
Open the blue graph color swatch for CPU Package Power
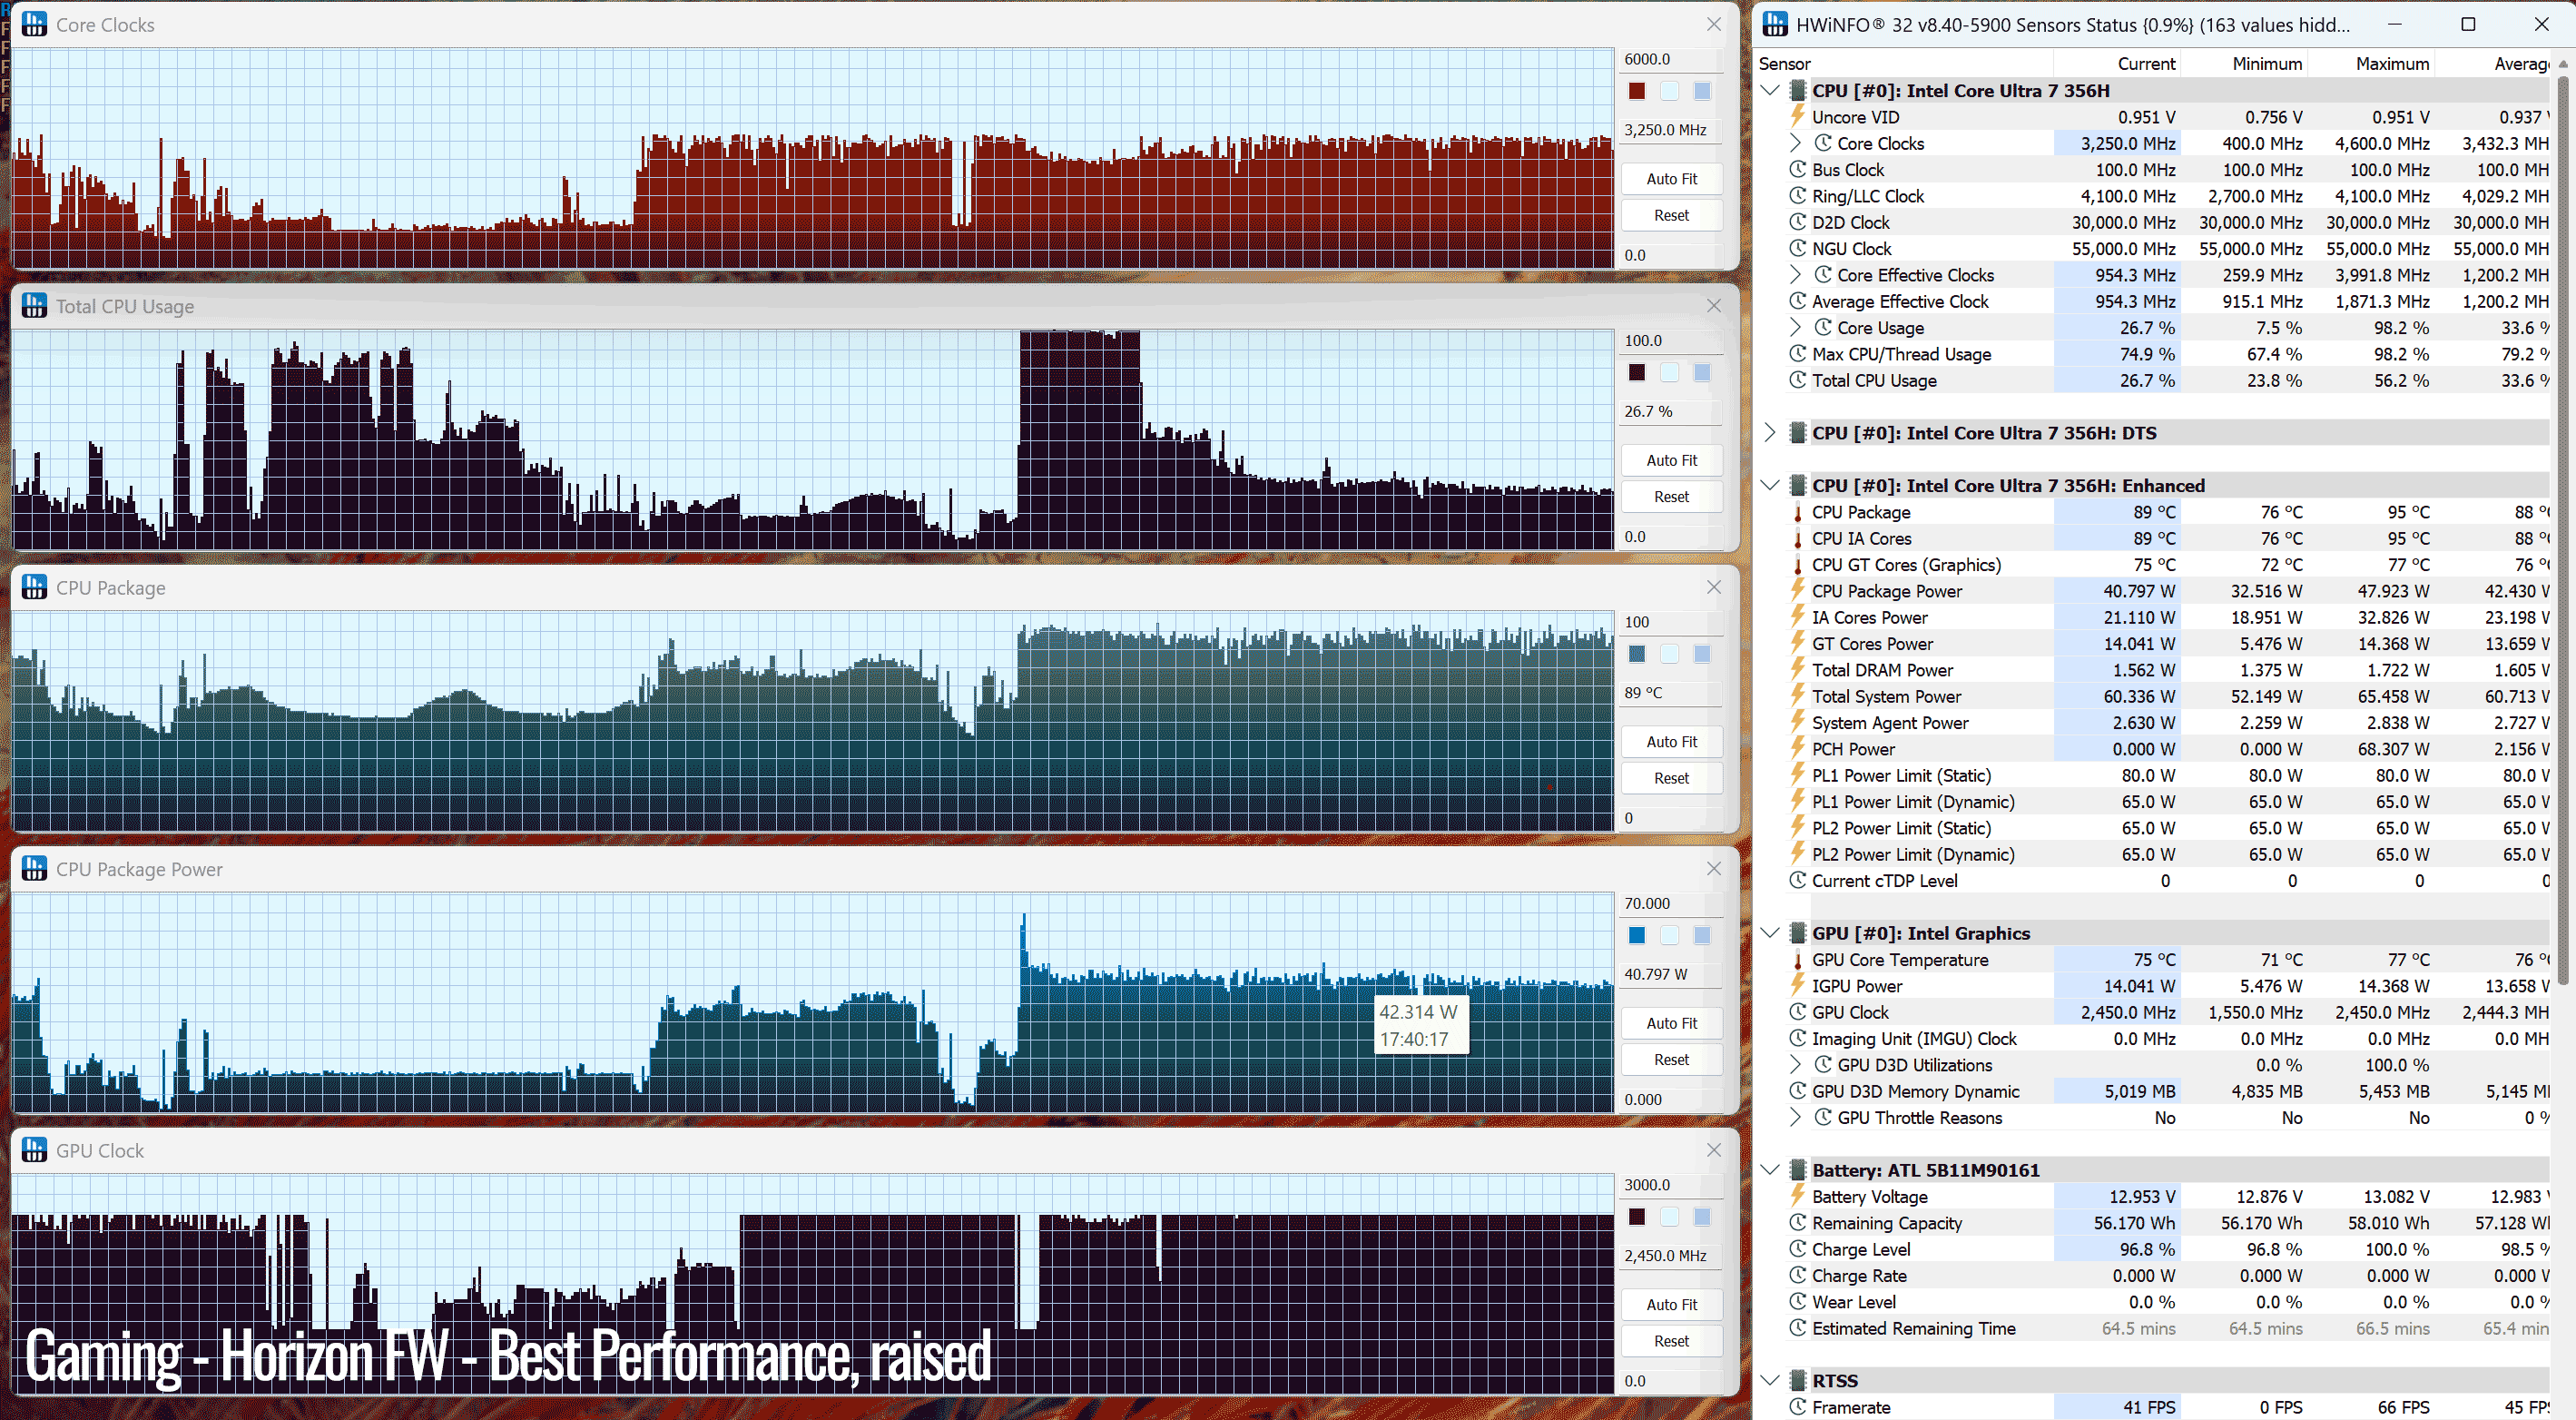tap(1636, 935)
